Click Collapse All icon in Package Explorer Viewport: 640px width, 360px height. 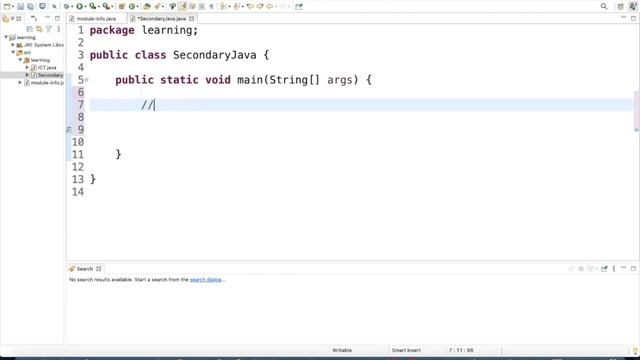tap(29, 29)
